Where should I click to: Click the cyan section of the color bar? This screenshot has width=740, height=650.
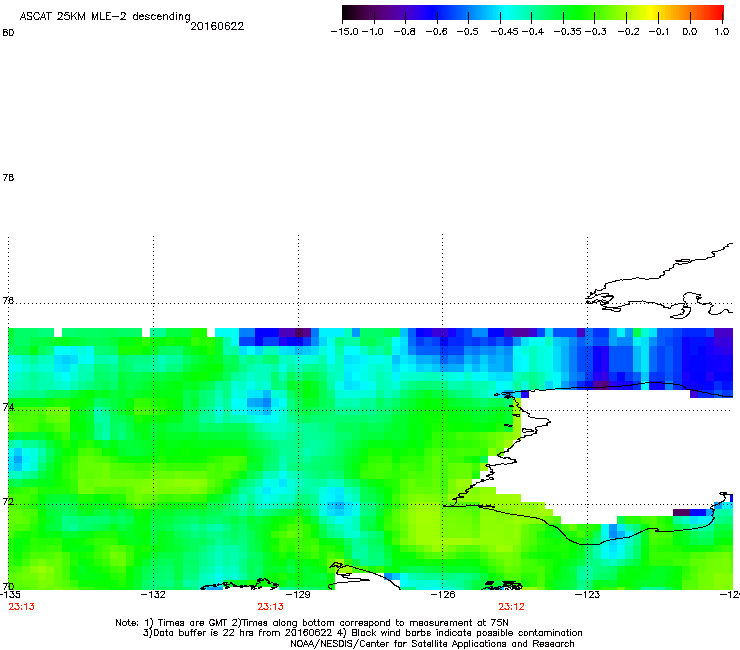click(x=507, y=13)
